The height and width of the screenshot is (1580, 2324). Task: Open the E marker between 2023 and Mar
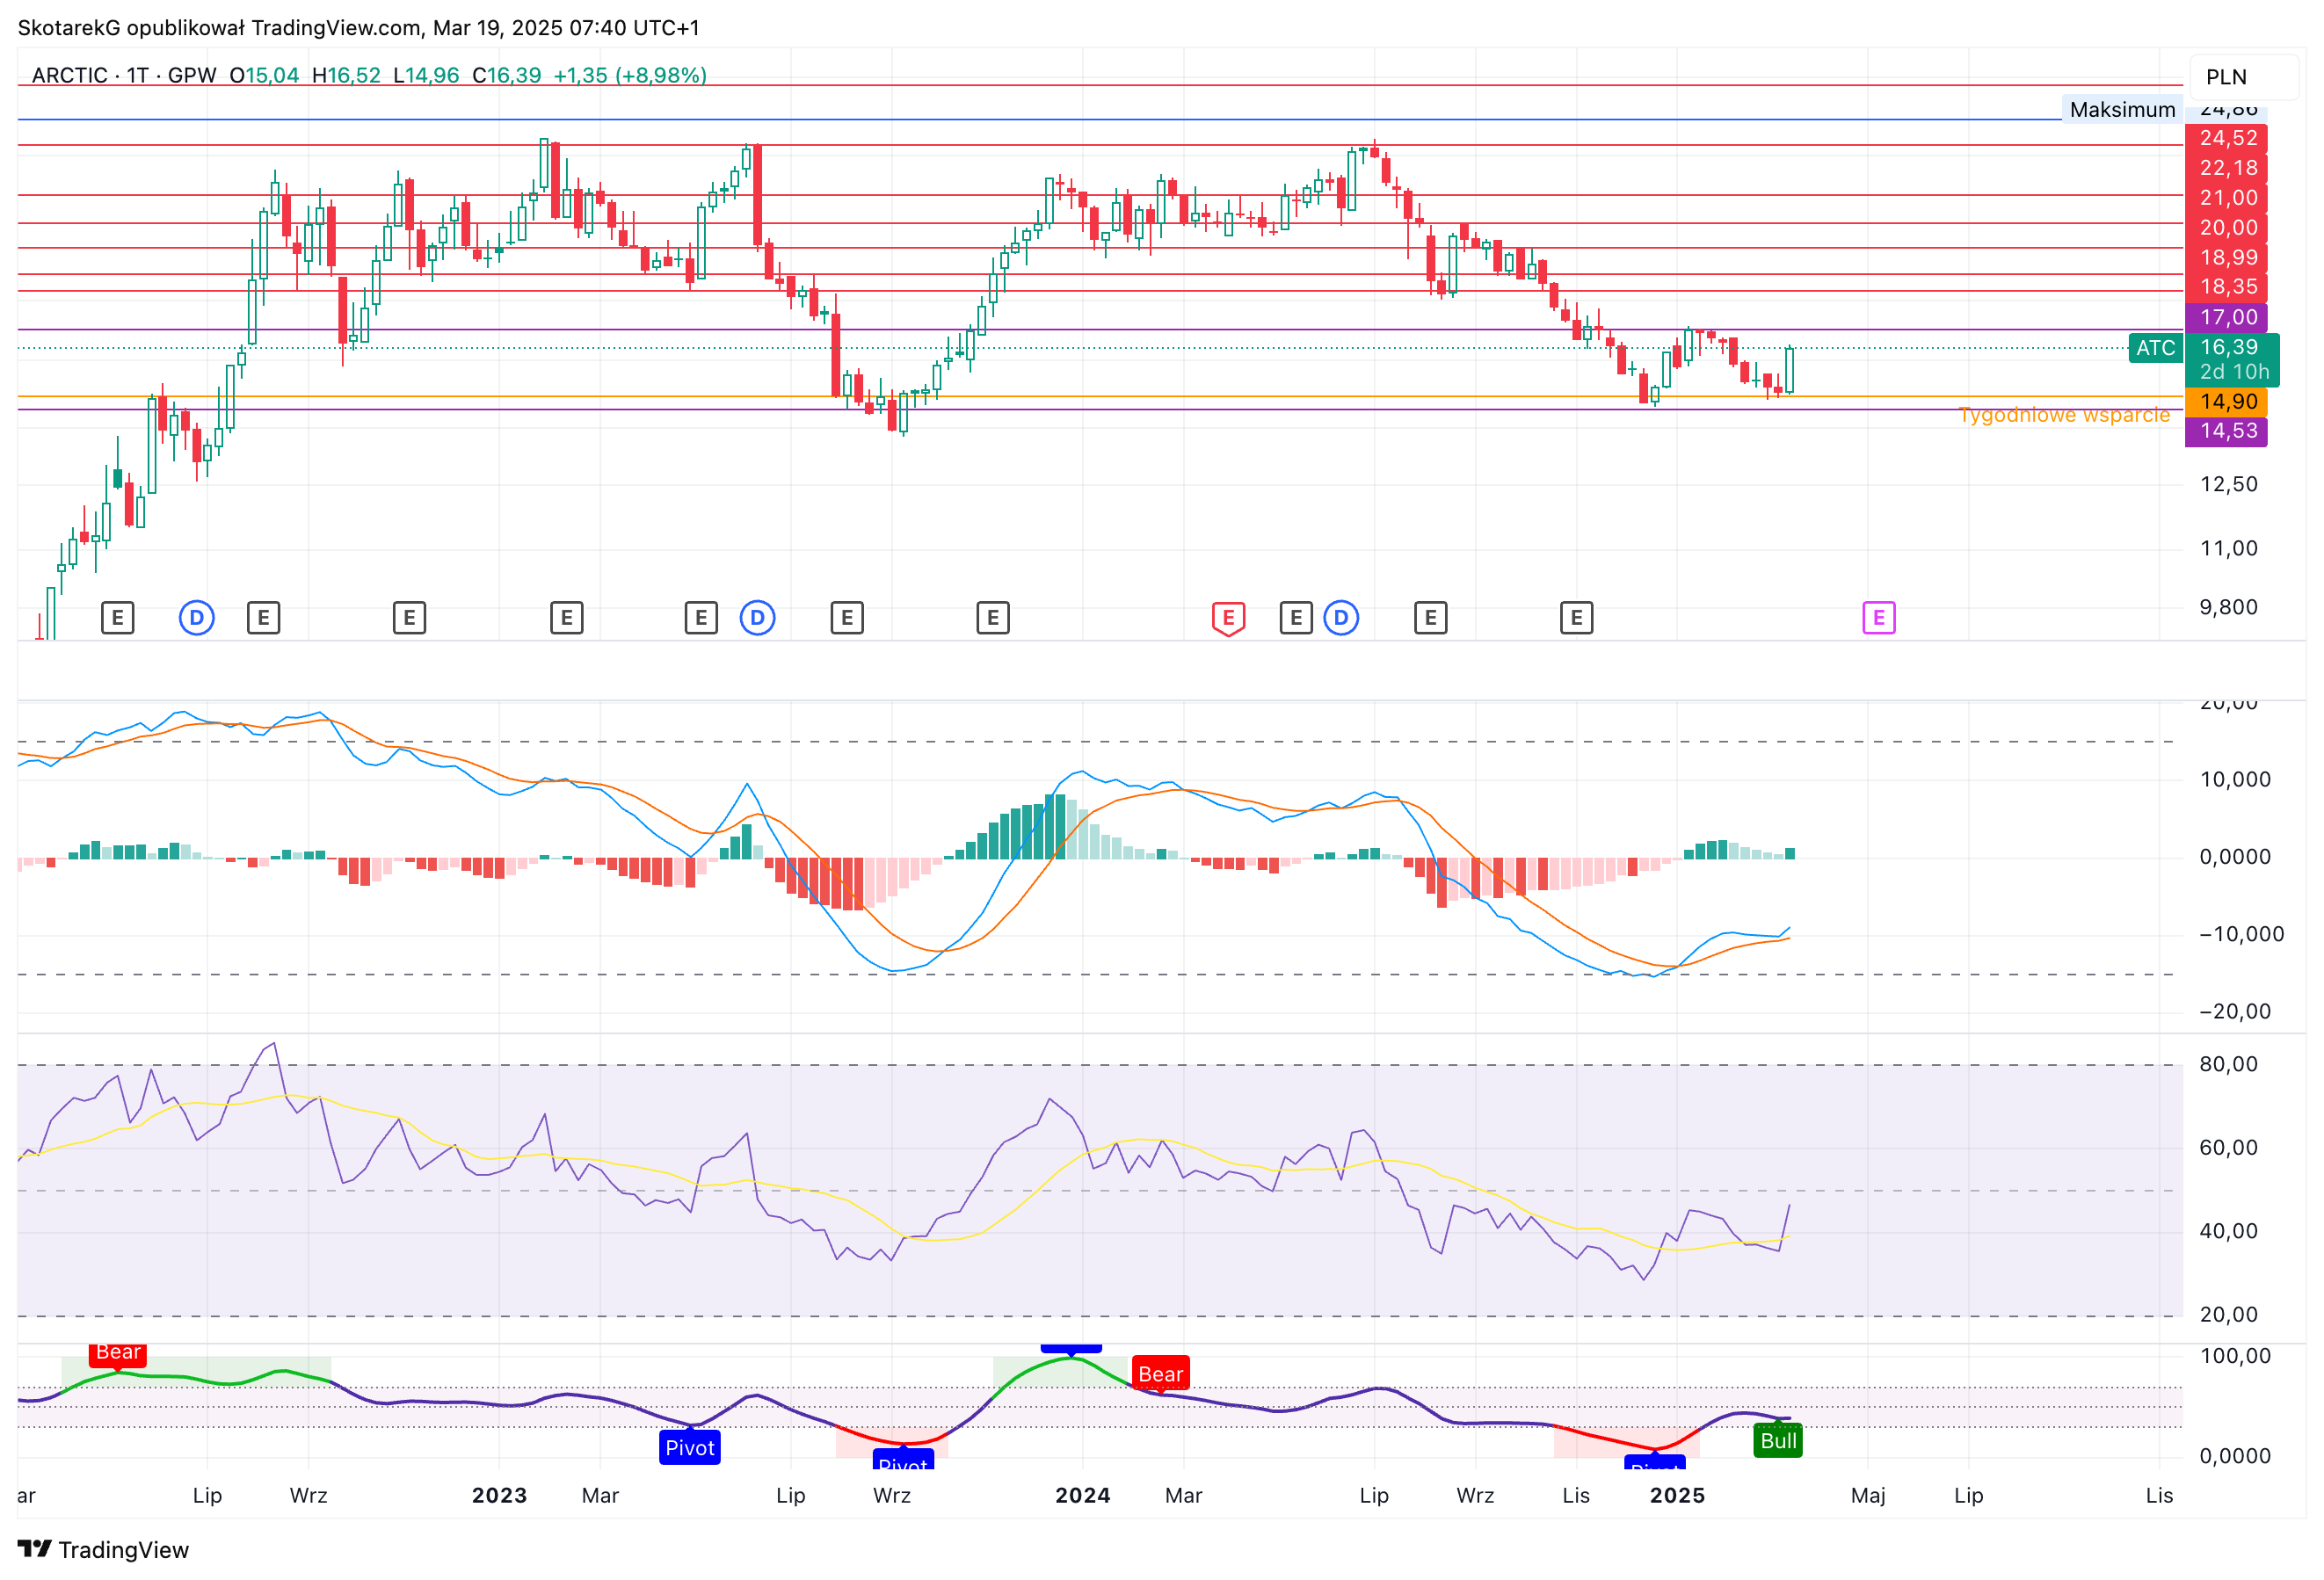tap(566, 618)
